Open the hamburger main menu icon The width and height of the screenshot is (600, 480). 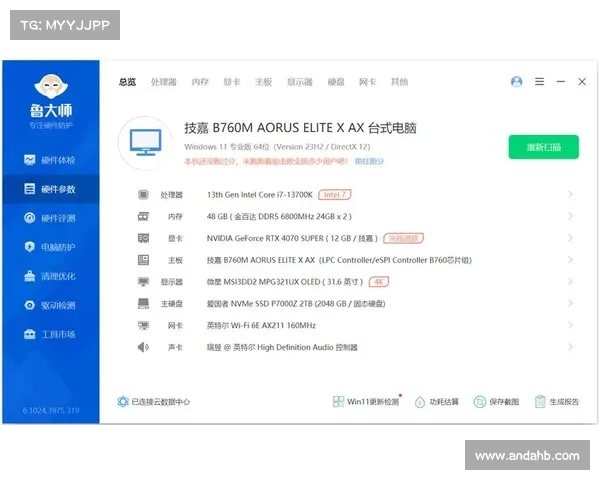click(x=540, y=82)
